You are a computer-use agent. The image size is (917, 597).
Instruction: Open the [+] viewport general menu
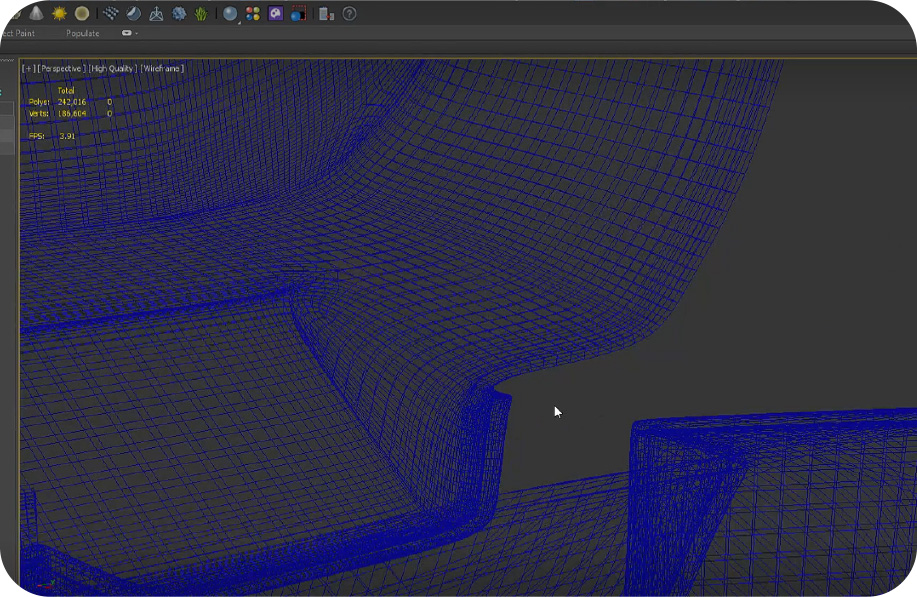[27, 68]
